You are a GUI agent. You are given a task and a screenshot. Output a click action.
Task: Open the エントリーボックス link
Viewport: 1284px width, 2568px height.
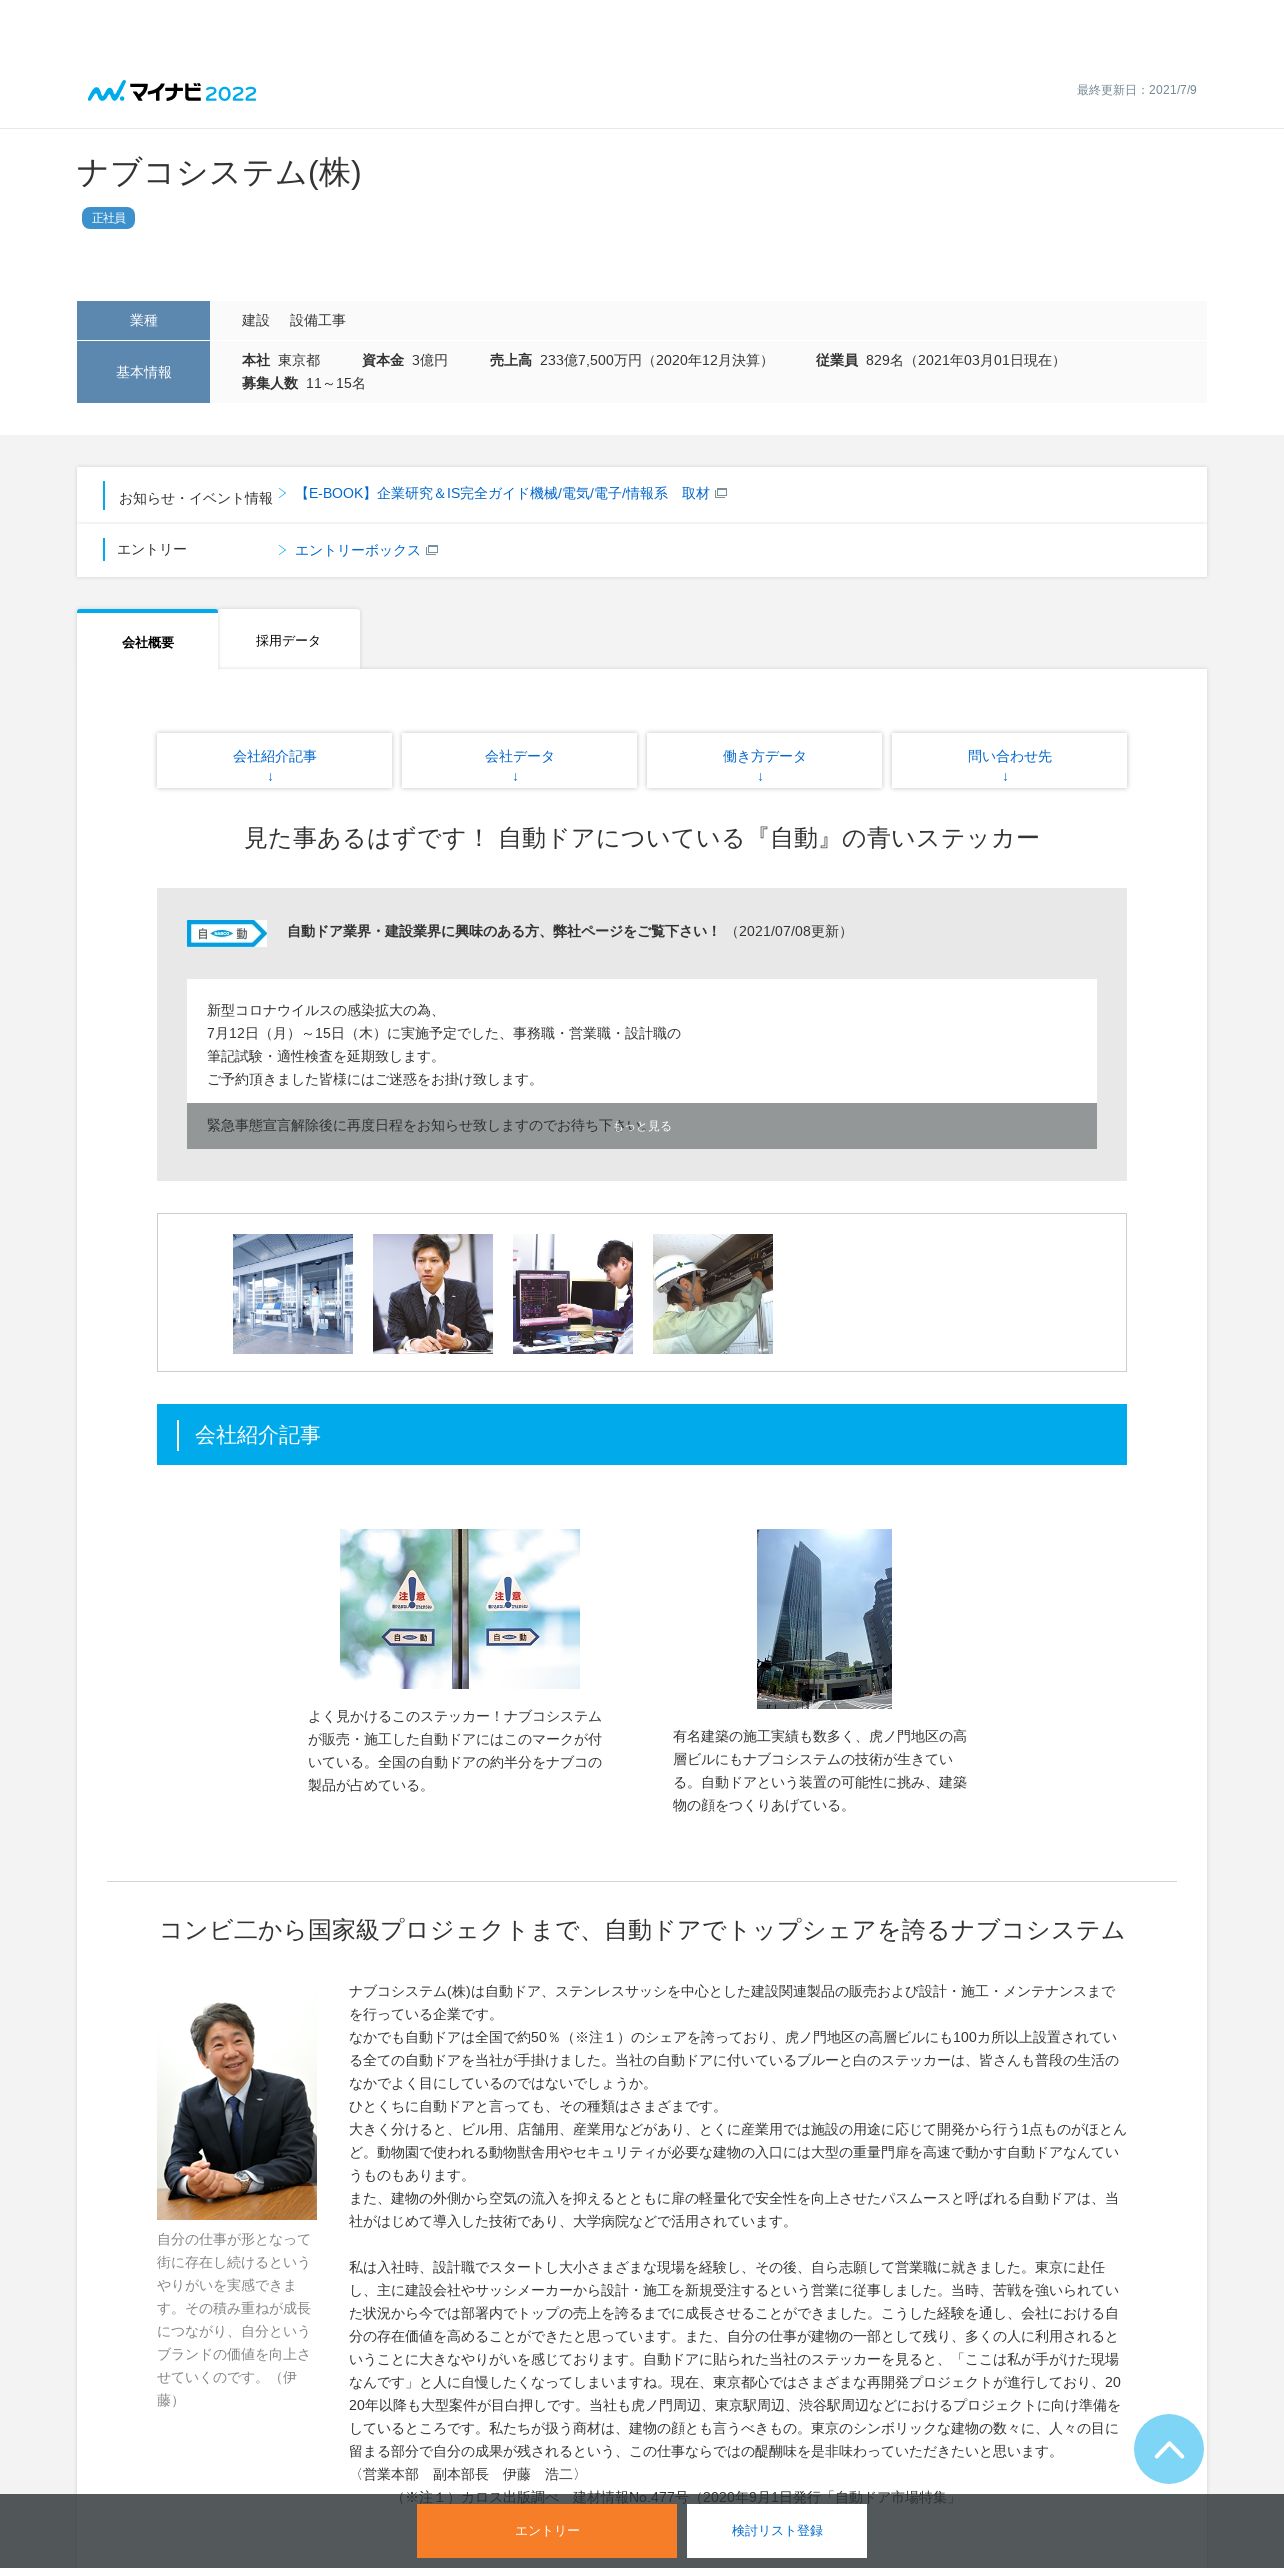(357, 551)
